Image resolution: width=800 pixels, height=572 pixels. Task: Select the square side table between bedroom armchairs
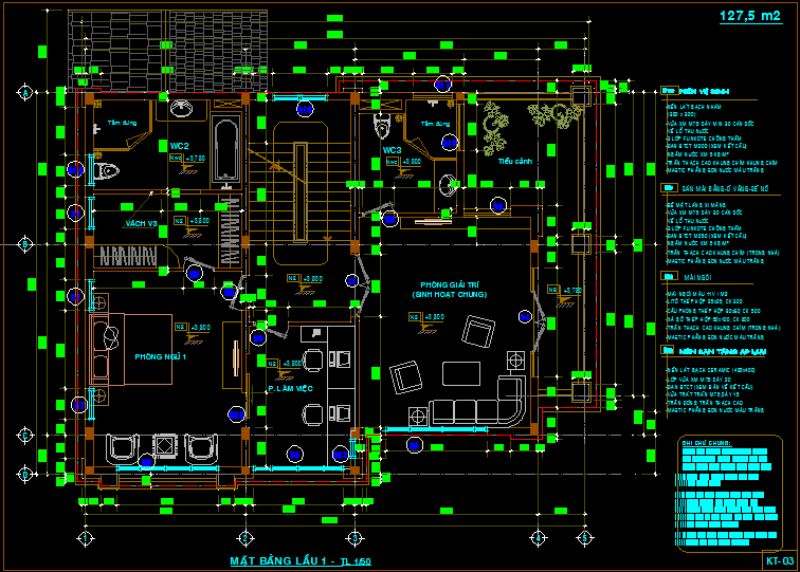[x=164, y=445]
